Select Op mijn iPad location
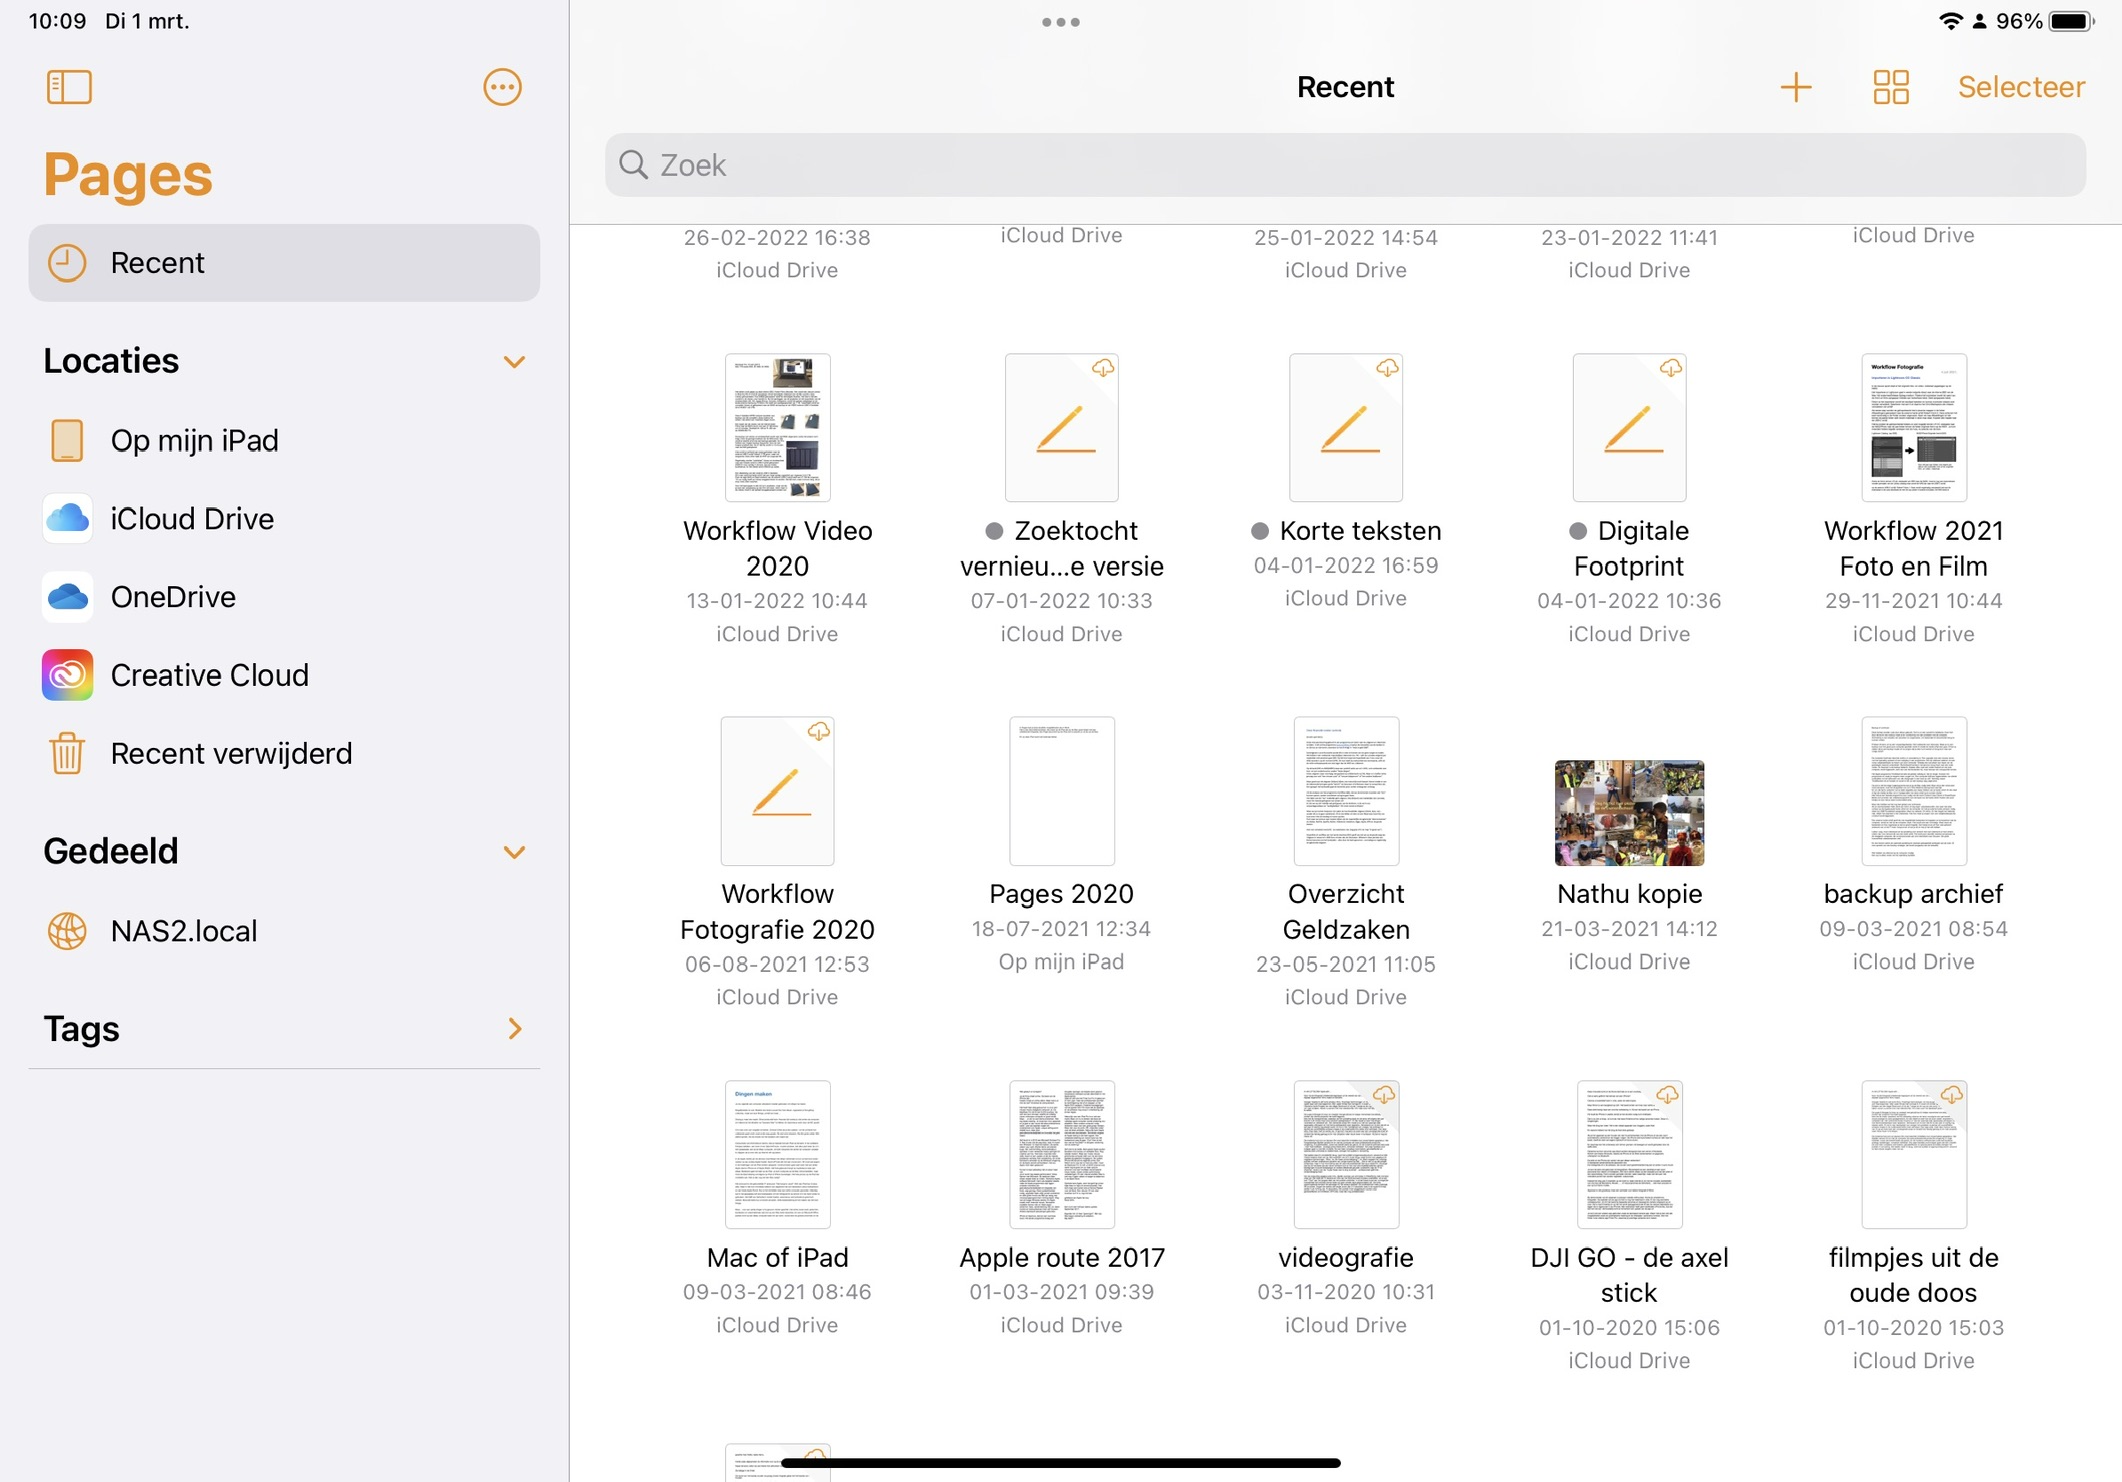Screen dimensions: 2122x1482 coord(194,441)
